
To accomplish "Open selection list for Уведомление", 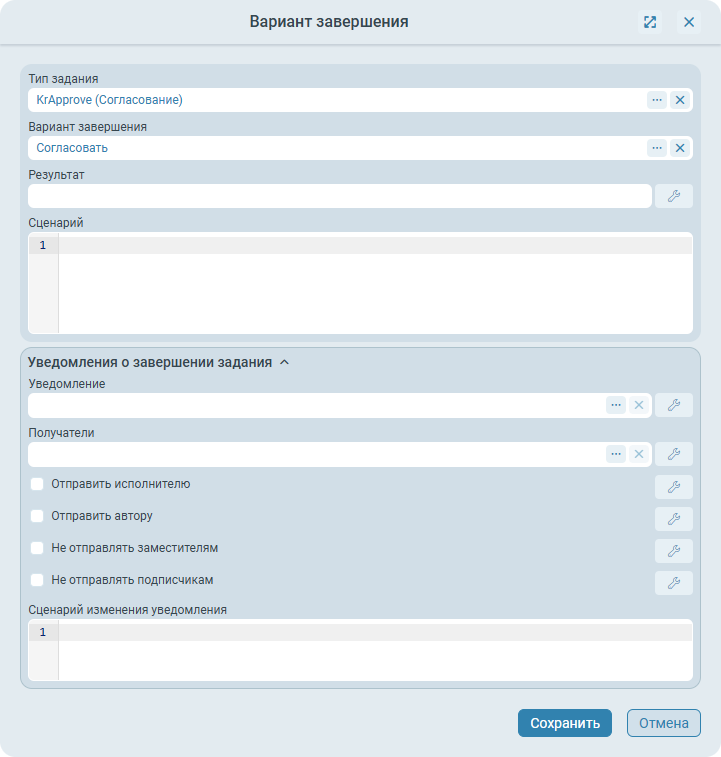I will pyautogui.click(x=616, y=405).
